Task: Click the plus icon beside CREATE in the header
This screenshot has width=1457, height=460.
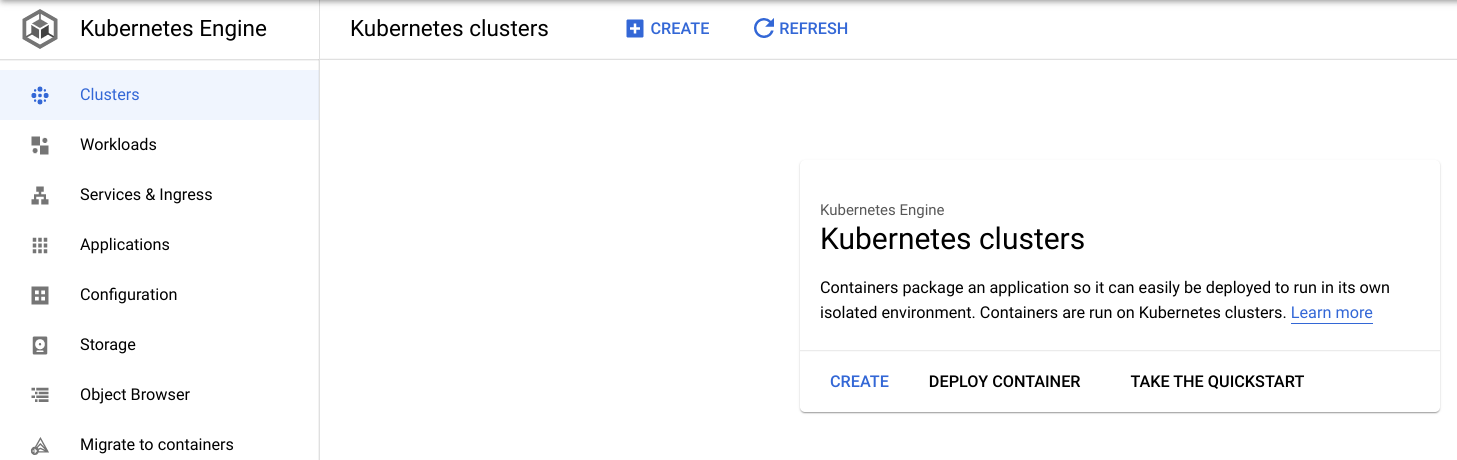Action: (634, 29)
